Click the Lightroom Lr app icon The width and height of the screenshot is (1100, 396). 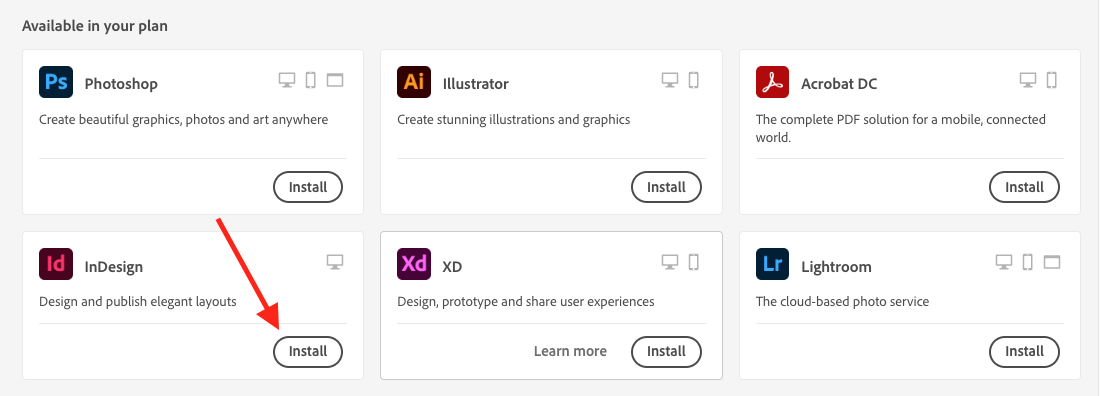tap(772, 265)
